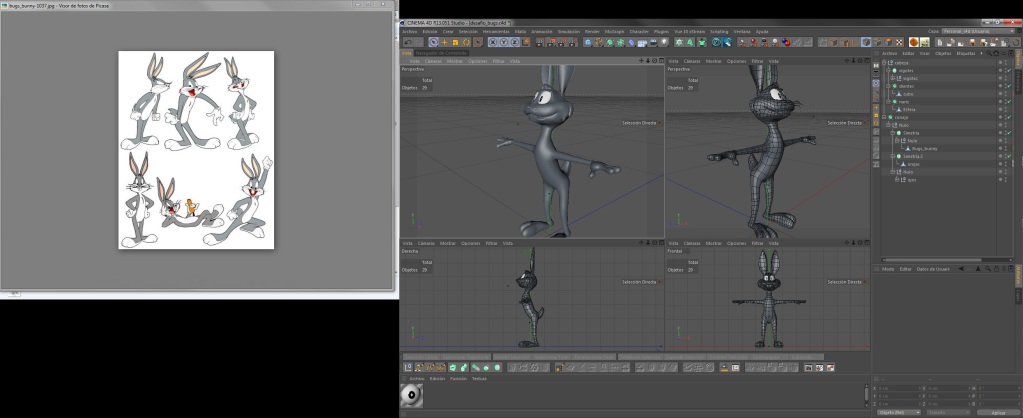Open Etiquetas menu in object manager
Screen dimensions: 1023x418
click(966, 53)
